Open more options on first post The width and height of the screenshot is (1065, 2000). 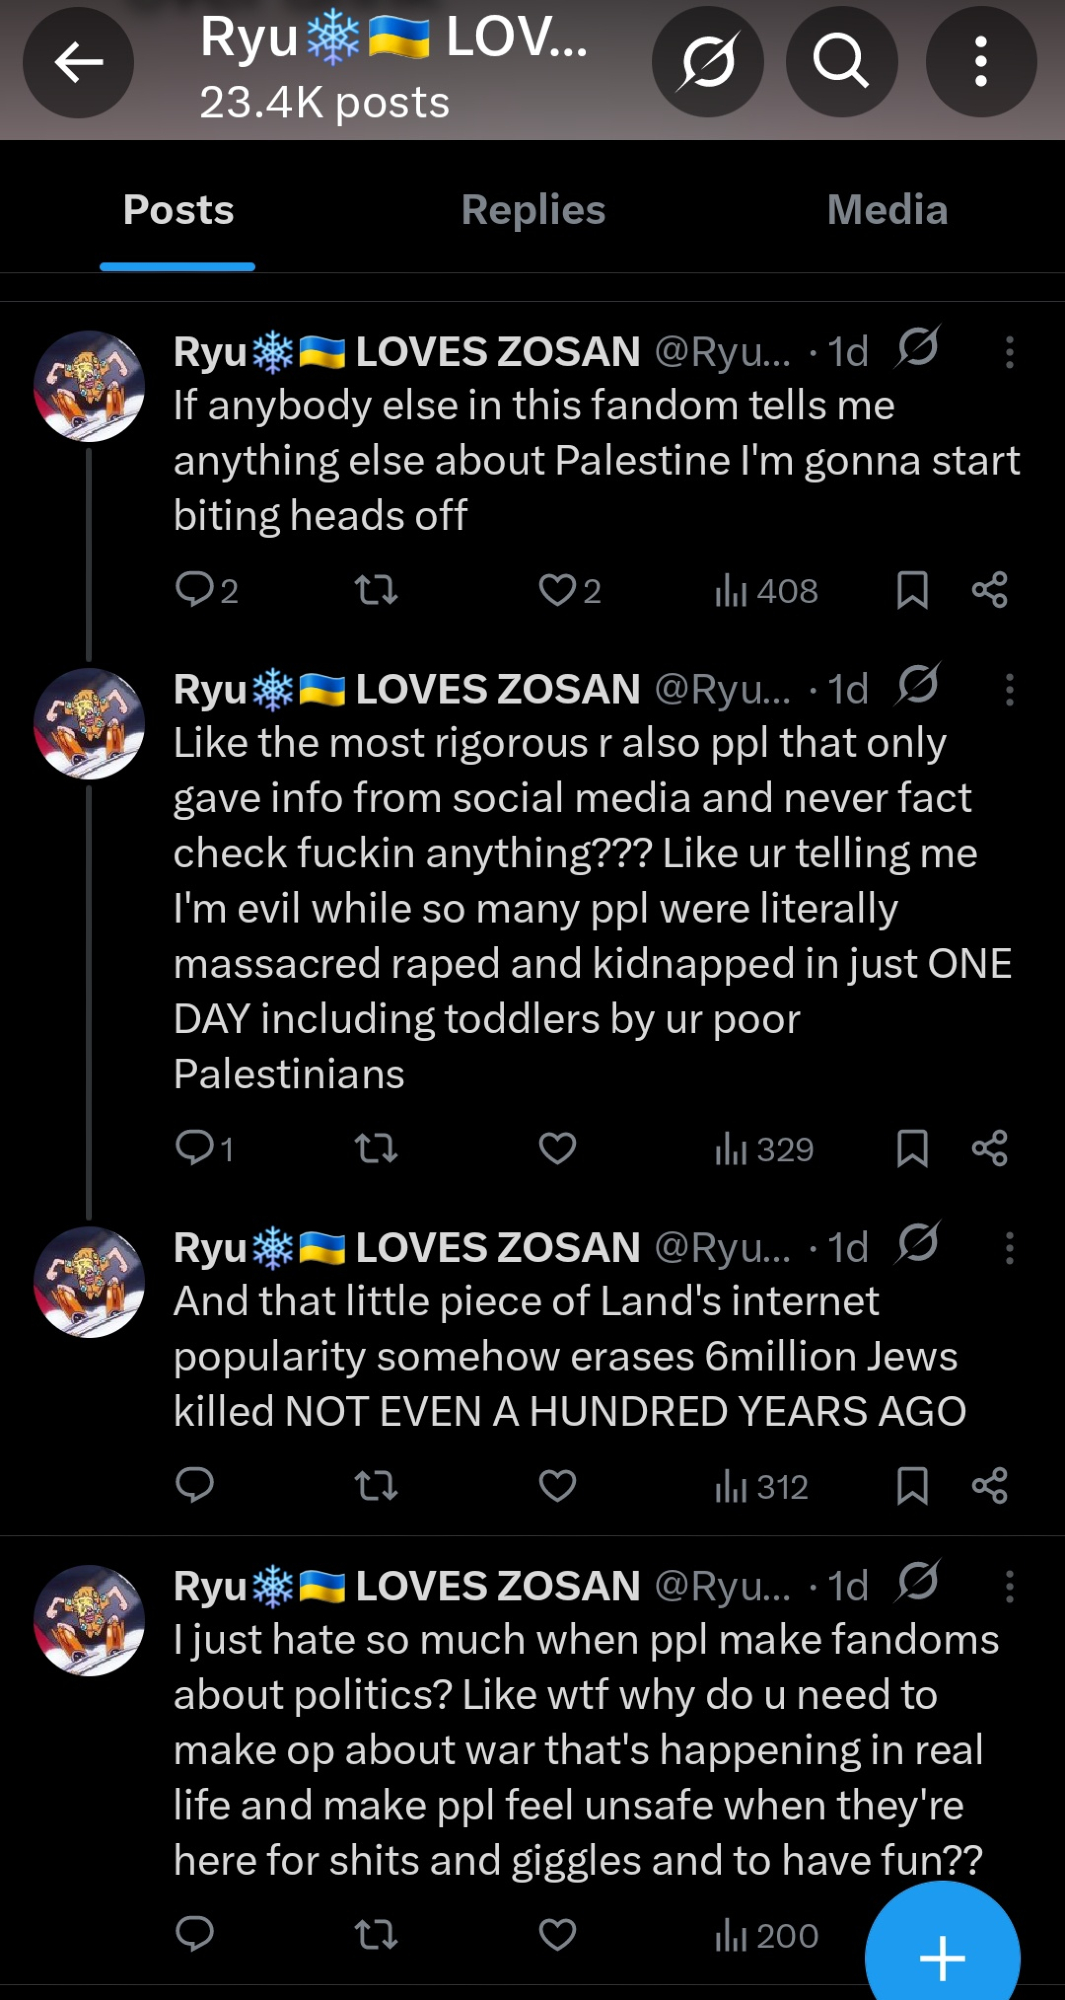[x=1010, y=352]
